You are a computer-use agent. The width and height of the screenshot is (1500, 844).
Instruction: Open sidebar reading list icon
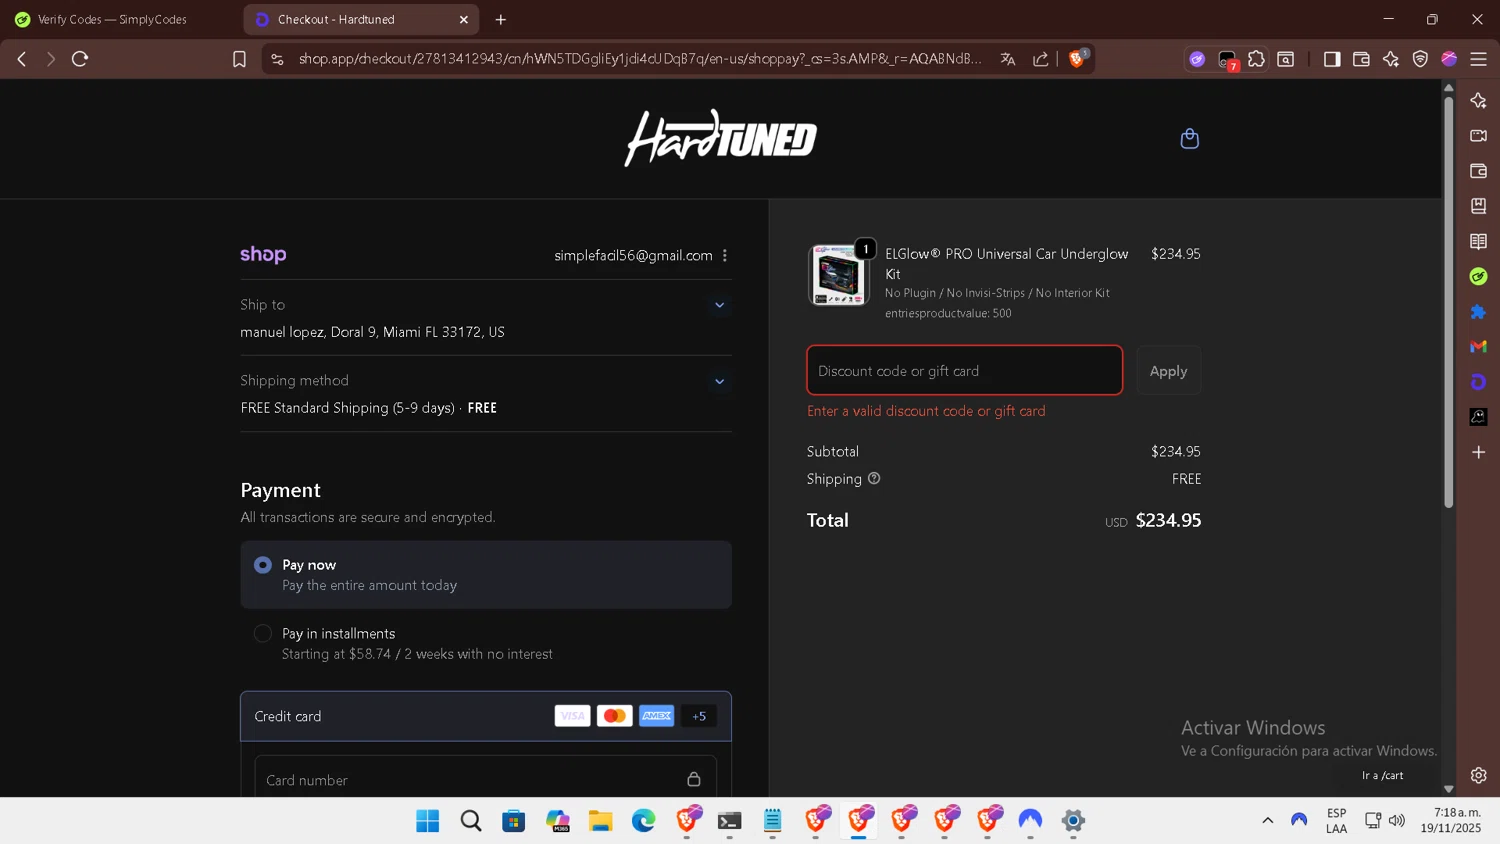pos(1478,241)
